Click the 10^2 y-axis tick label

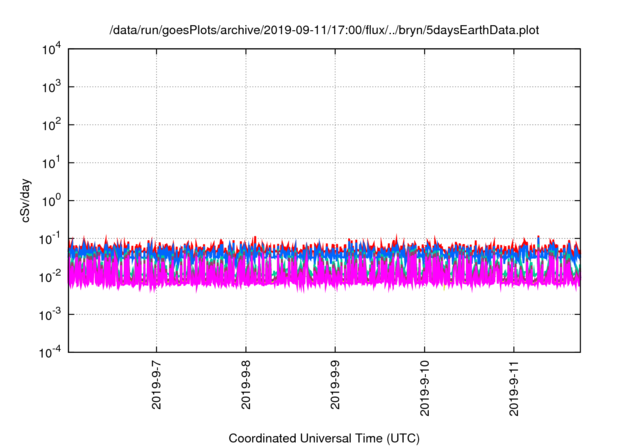(51, 125)
